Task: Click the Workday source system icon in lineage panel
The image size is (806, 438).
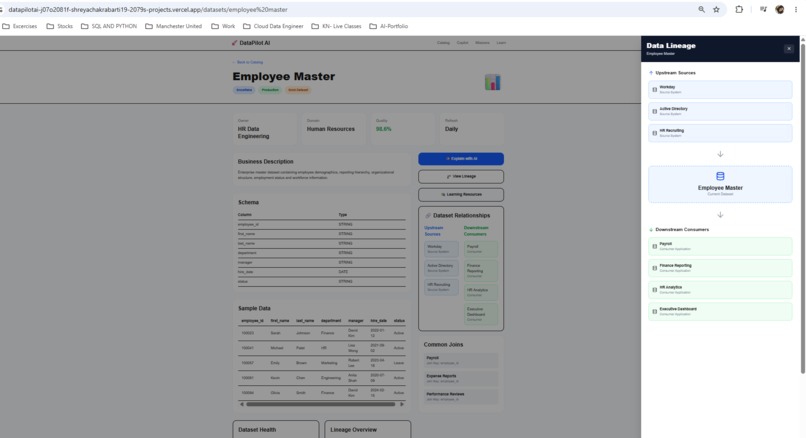Action: (x=654, y=89)
